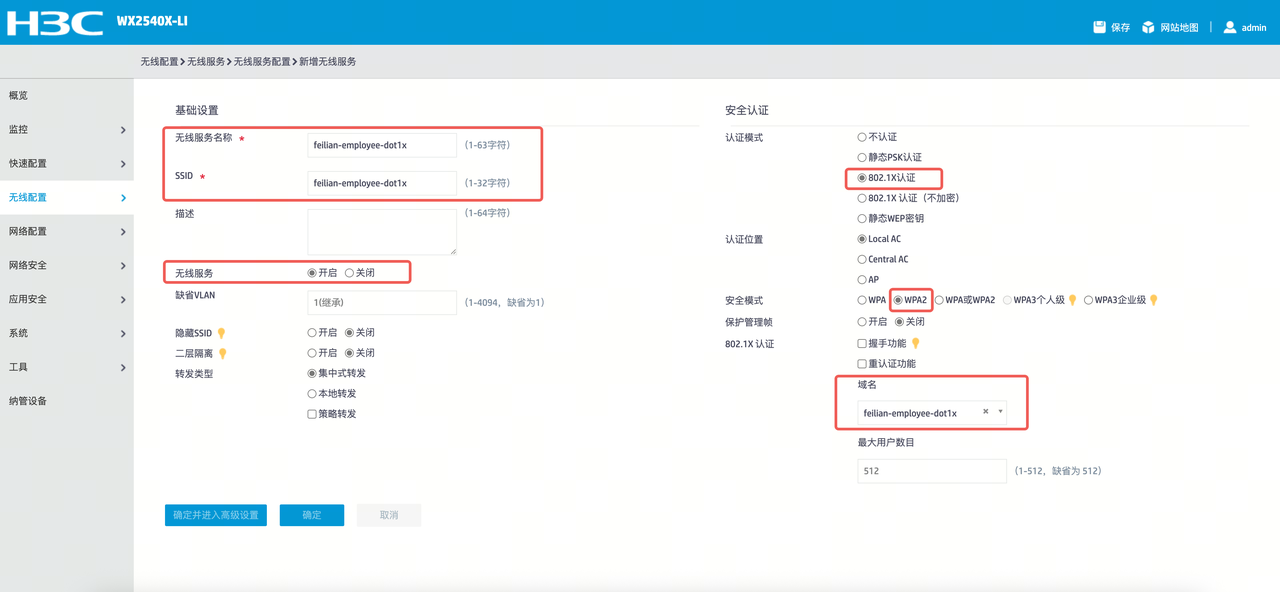Open the 域名 dropdown arrow
1280x592 pixels.
1000,412
